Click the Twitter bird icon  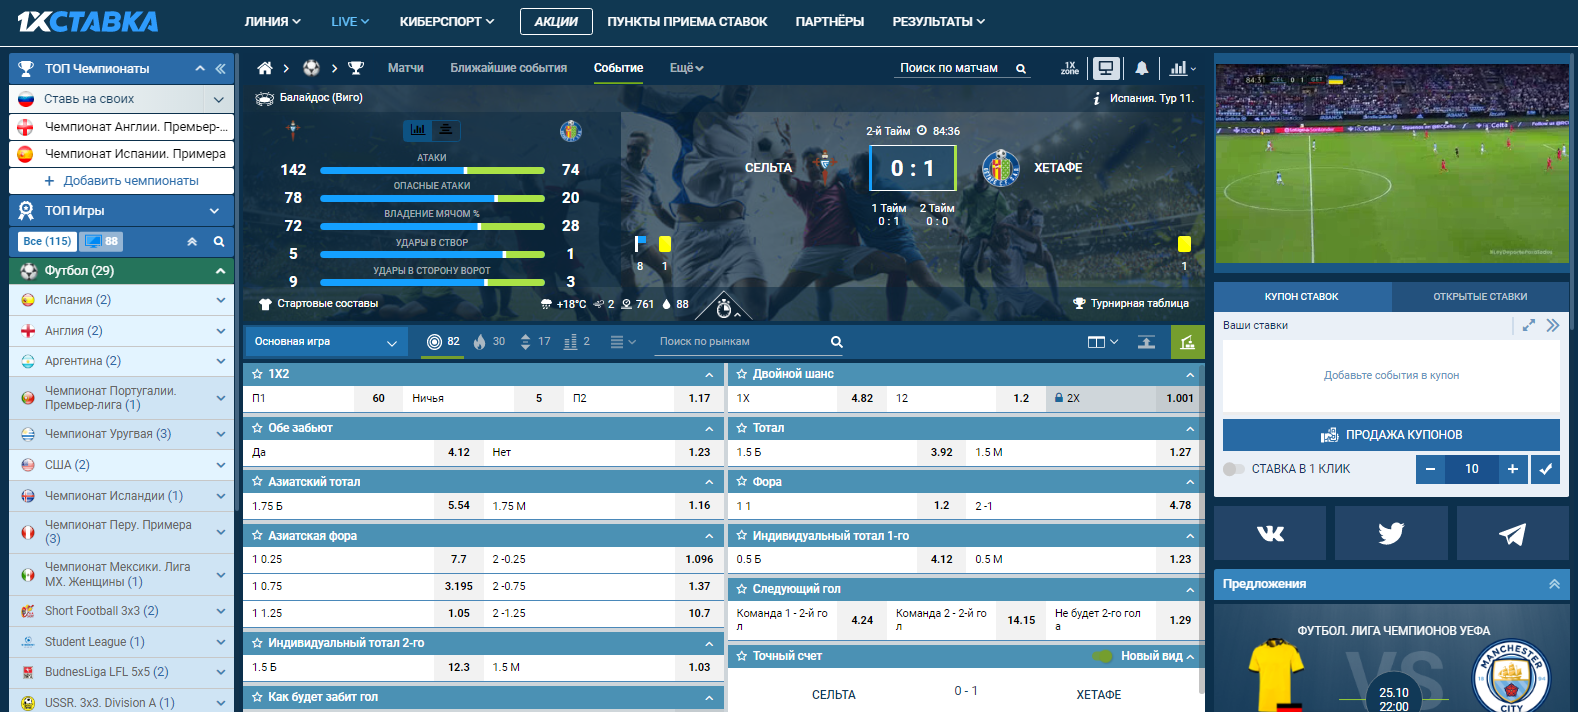point(1390,533)
